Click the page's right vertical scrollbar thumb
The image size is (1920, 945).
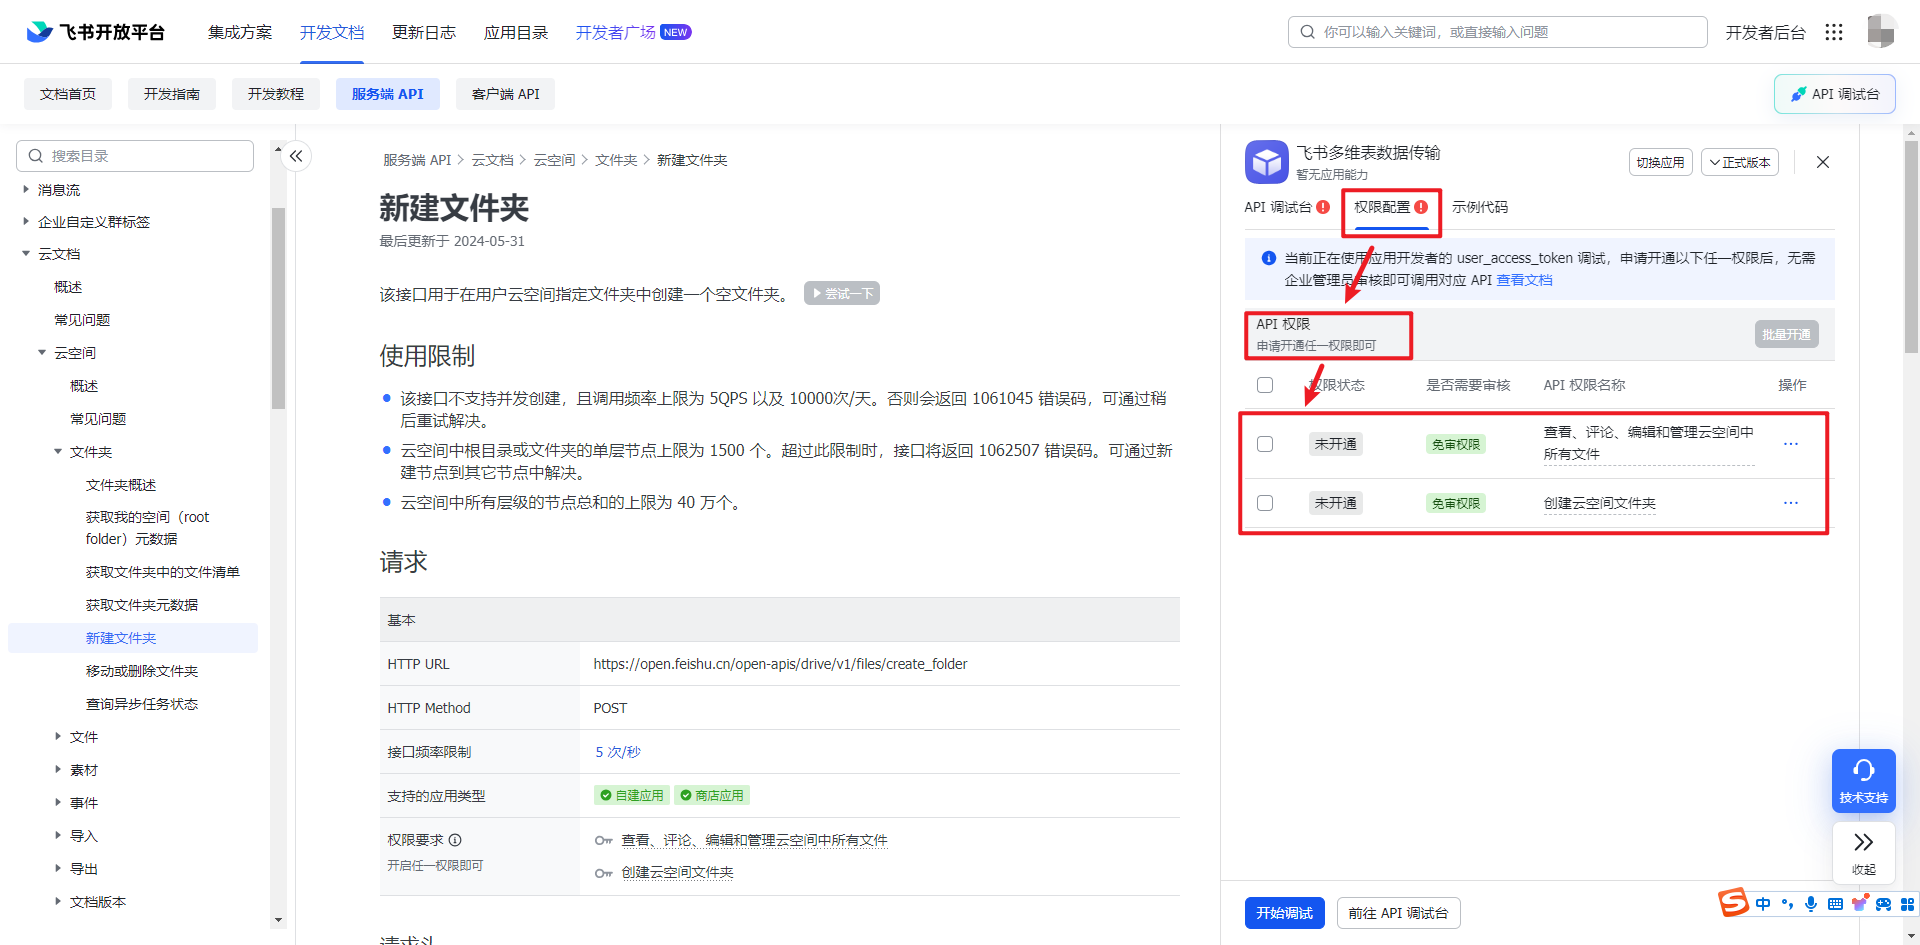tap(1911, 245)
